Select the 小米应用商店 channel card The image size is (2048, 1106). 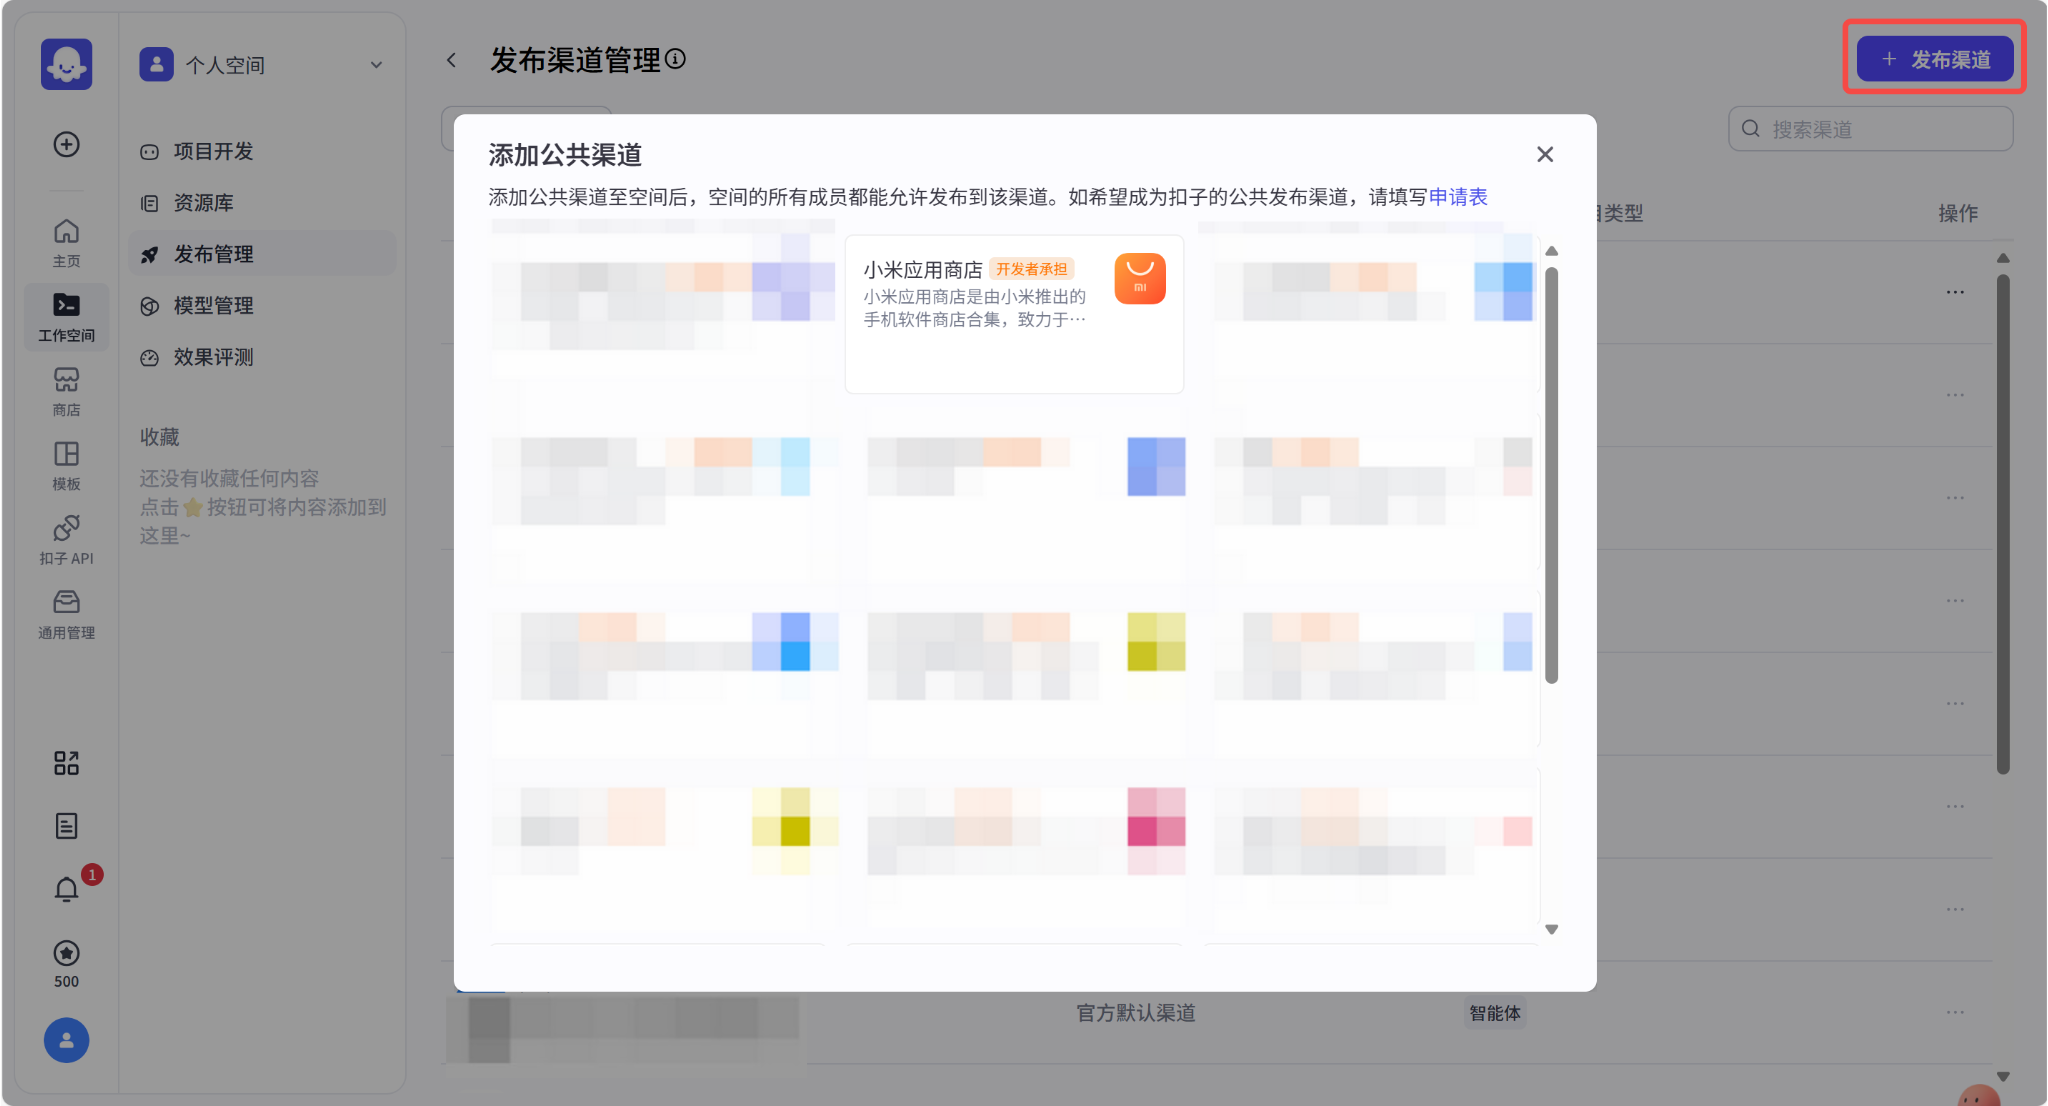coord(1014,314)
